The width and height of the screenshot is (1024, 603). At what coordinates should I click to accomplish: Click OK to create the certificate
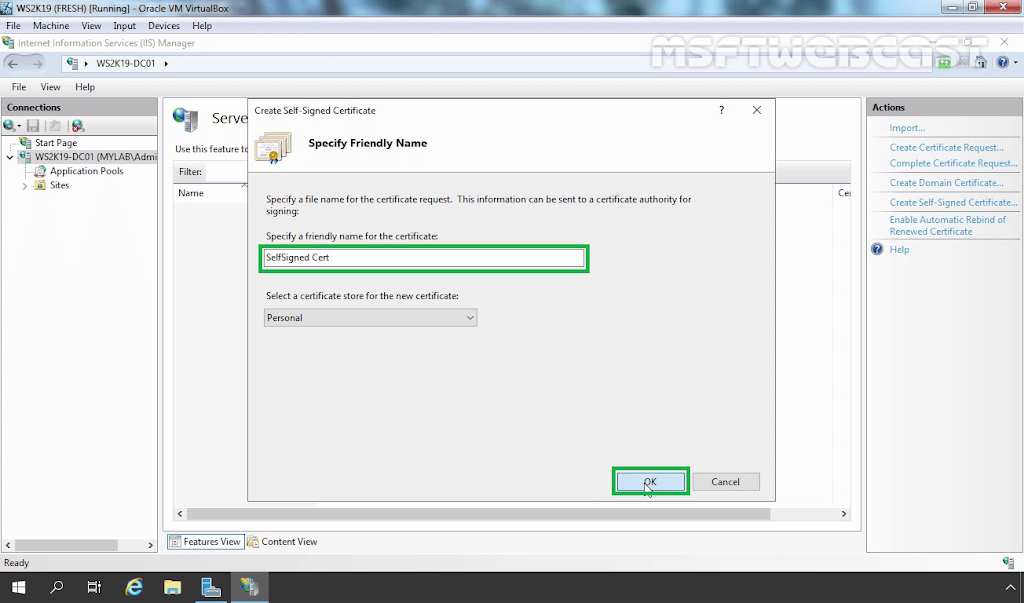(x=650, y=481)
